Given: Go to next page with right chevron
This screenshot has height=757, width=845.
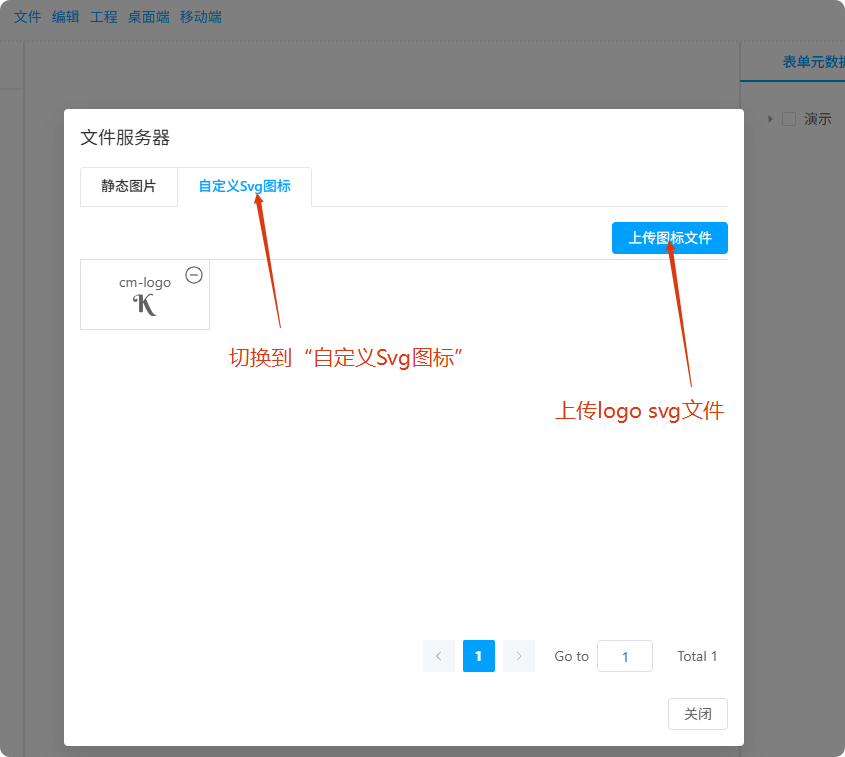Looking at the screenshot, I should 518,656.
